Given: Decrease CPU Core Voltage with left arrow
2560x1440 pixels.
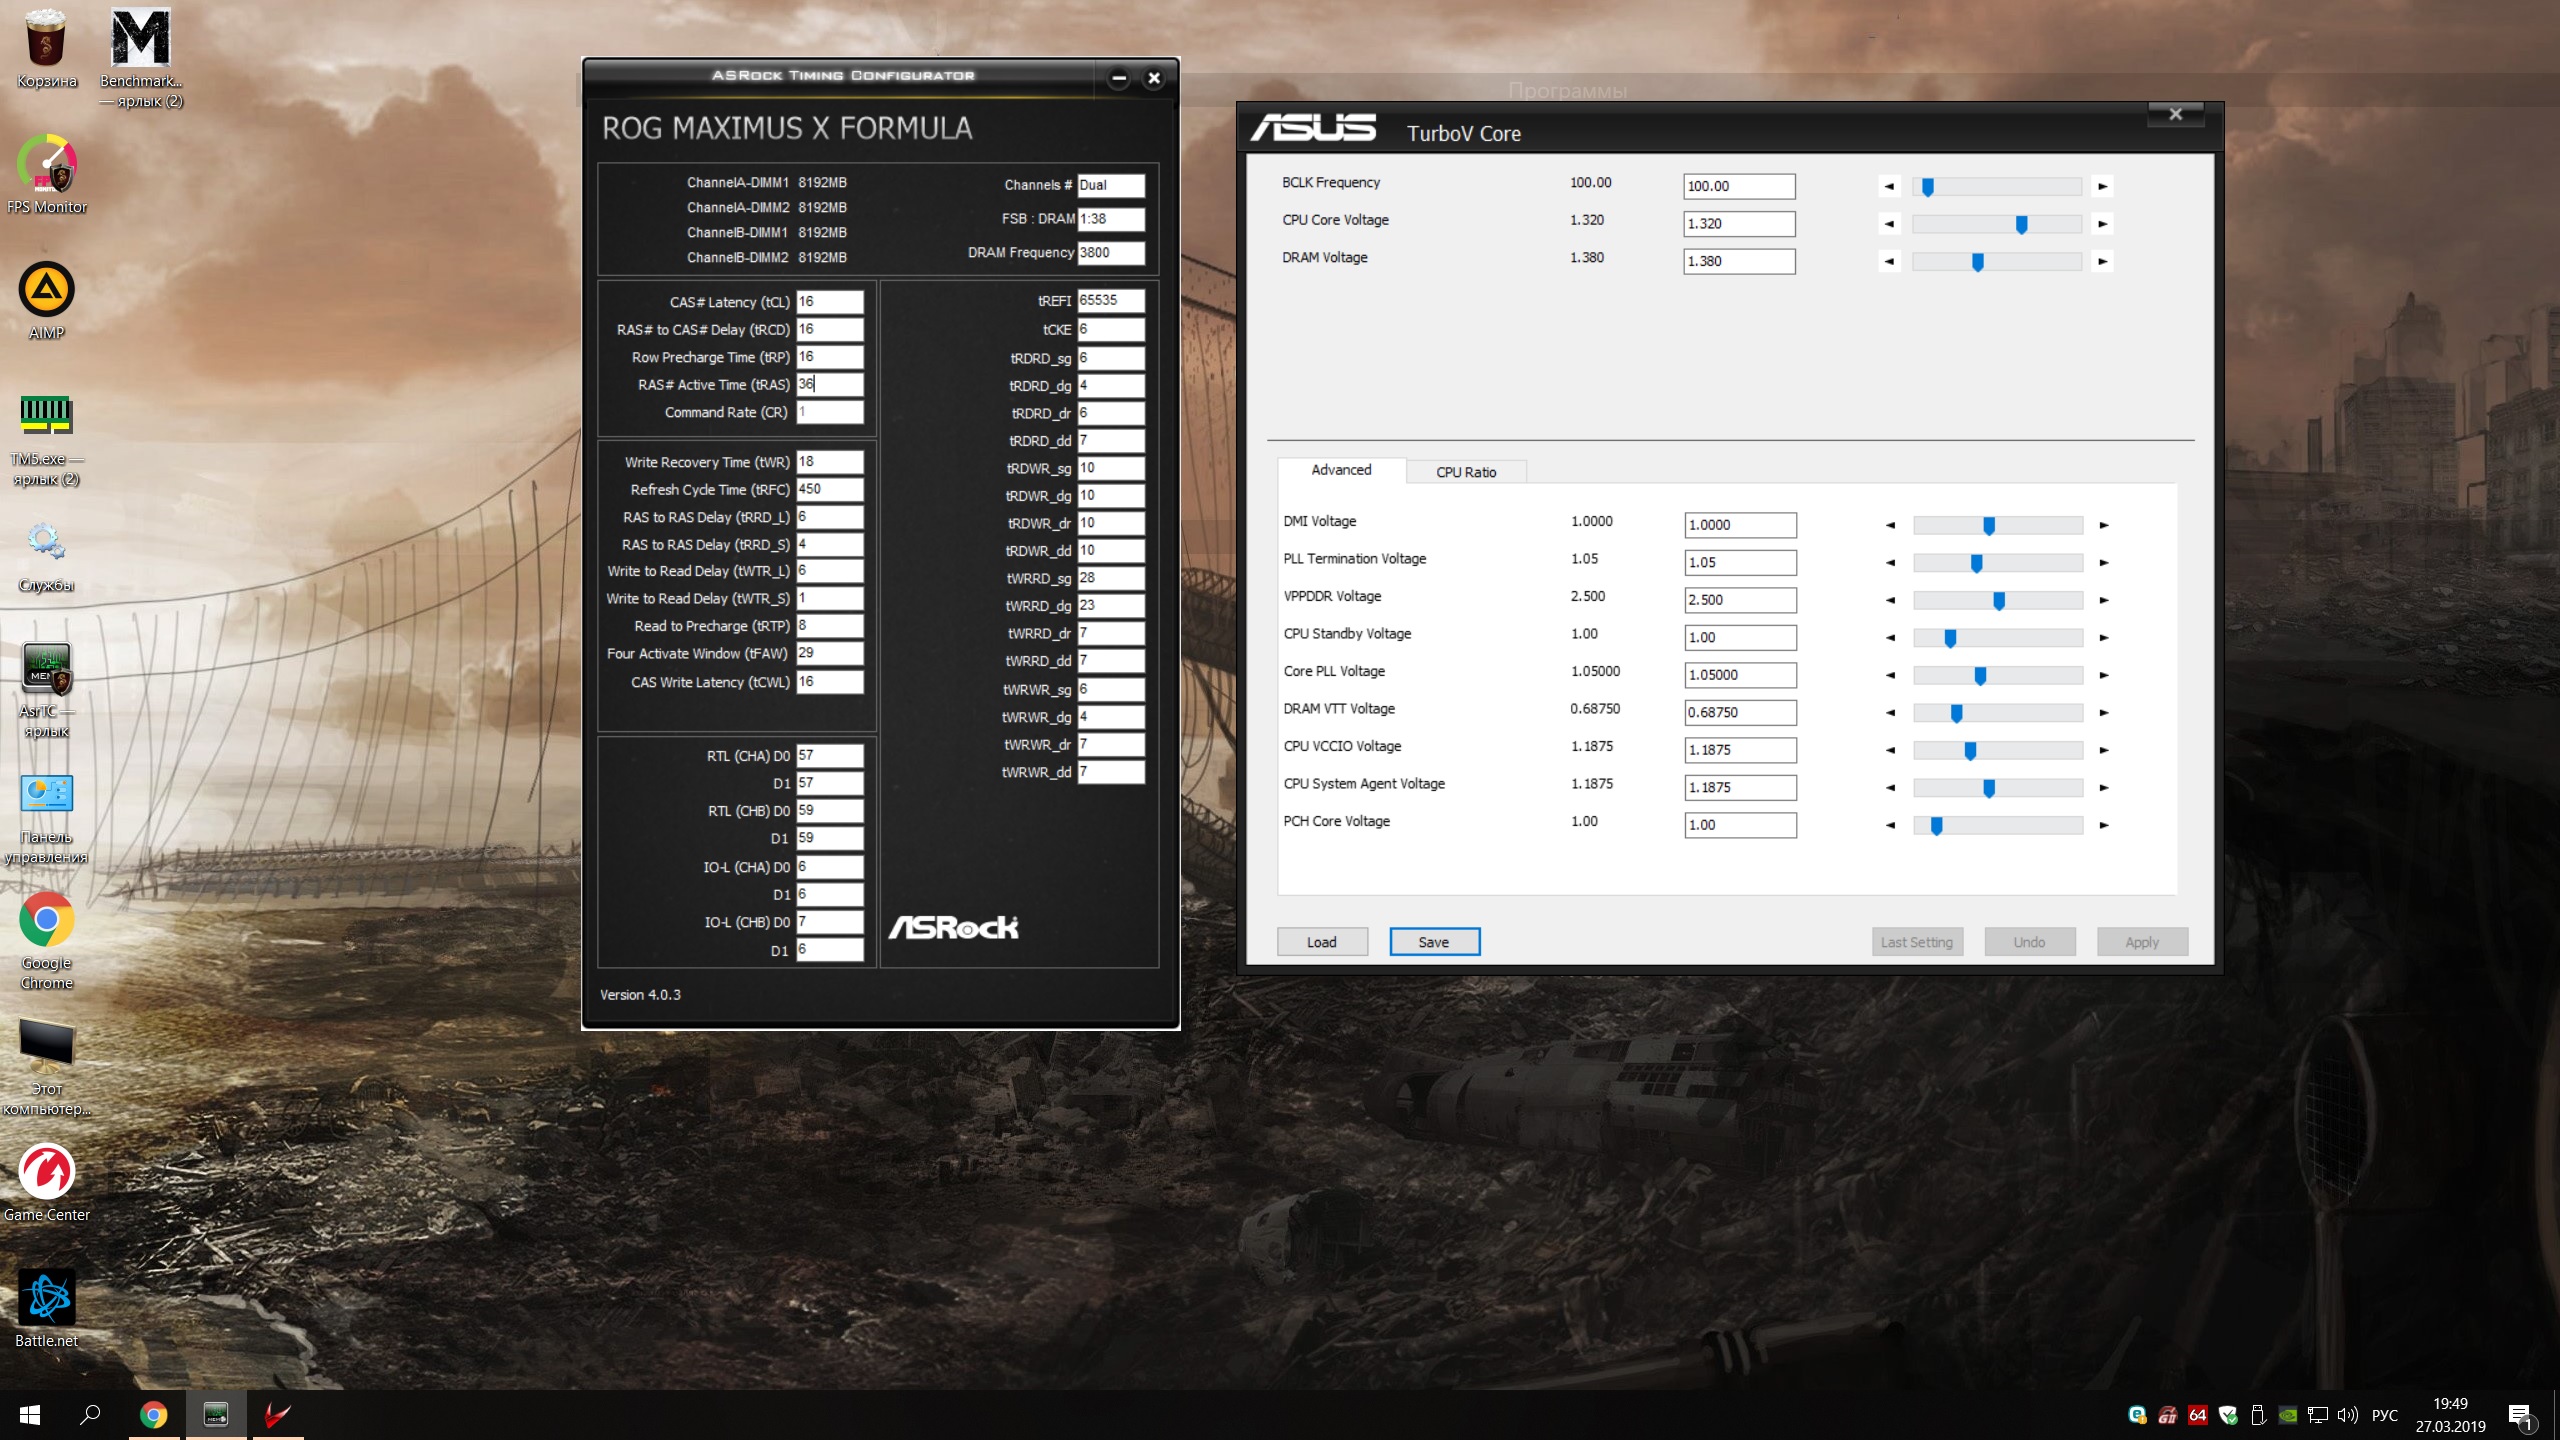Looking at the screenshot, I should 1889,224.
